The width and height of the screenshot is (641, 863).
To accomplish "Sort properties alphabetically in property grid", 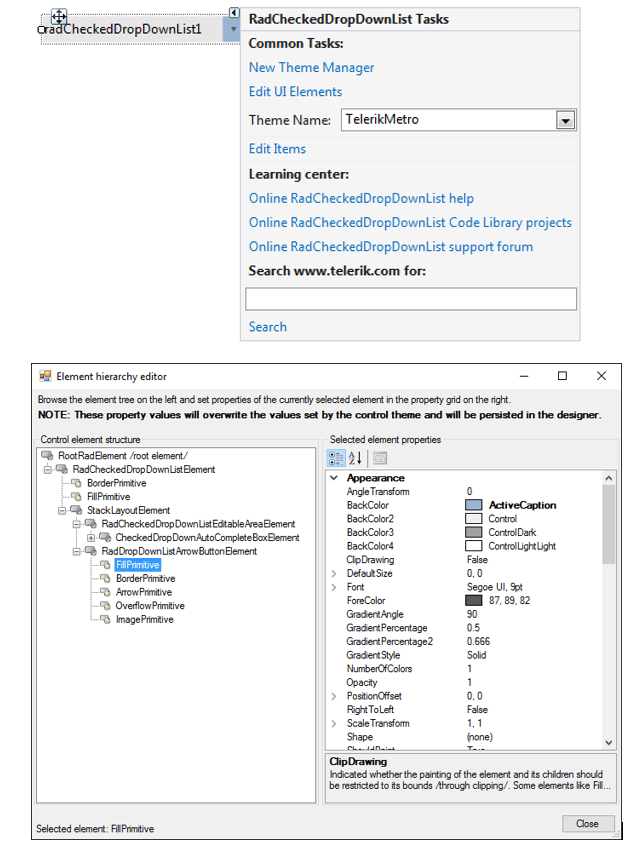I will tap(353, 458).
